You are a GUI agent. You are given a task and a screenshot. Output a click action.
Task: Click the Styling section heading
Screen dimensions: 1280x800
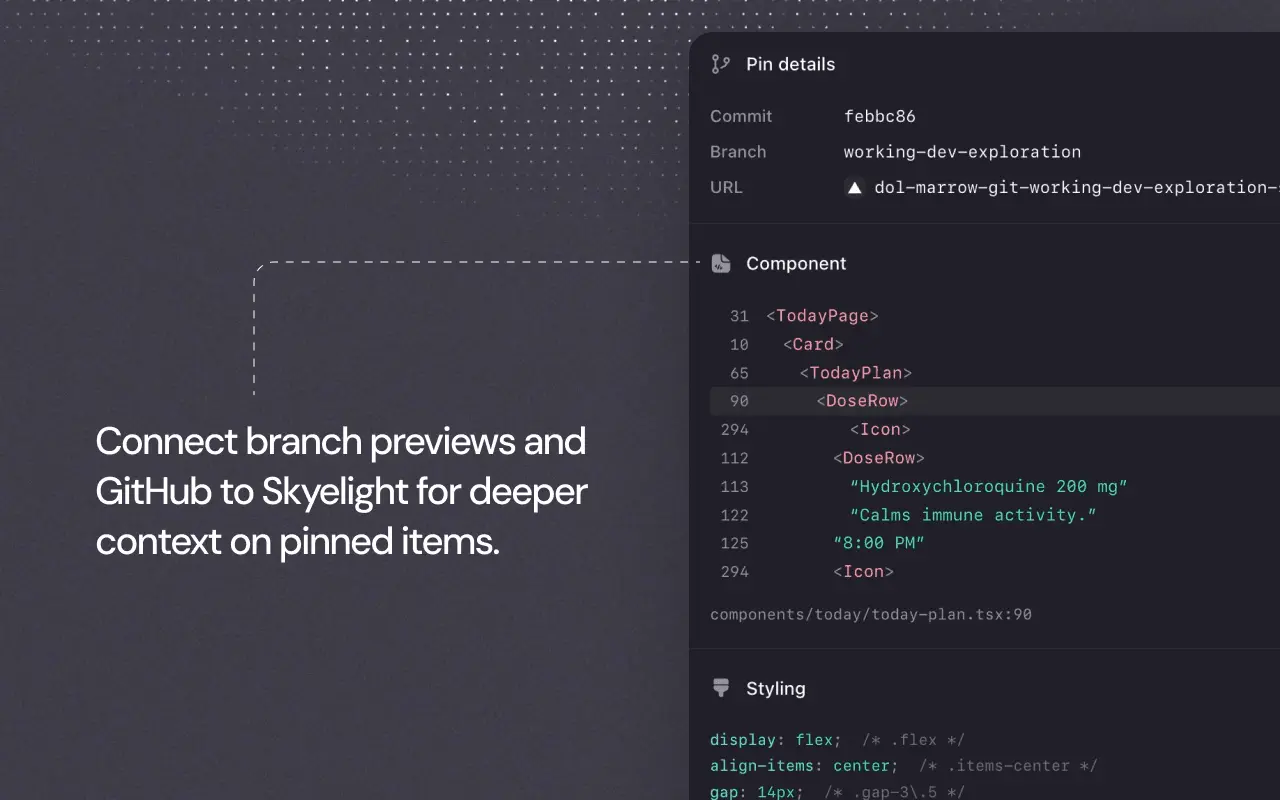coord(775,688)
